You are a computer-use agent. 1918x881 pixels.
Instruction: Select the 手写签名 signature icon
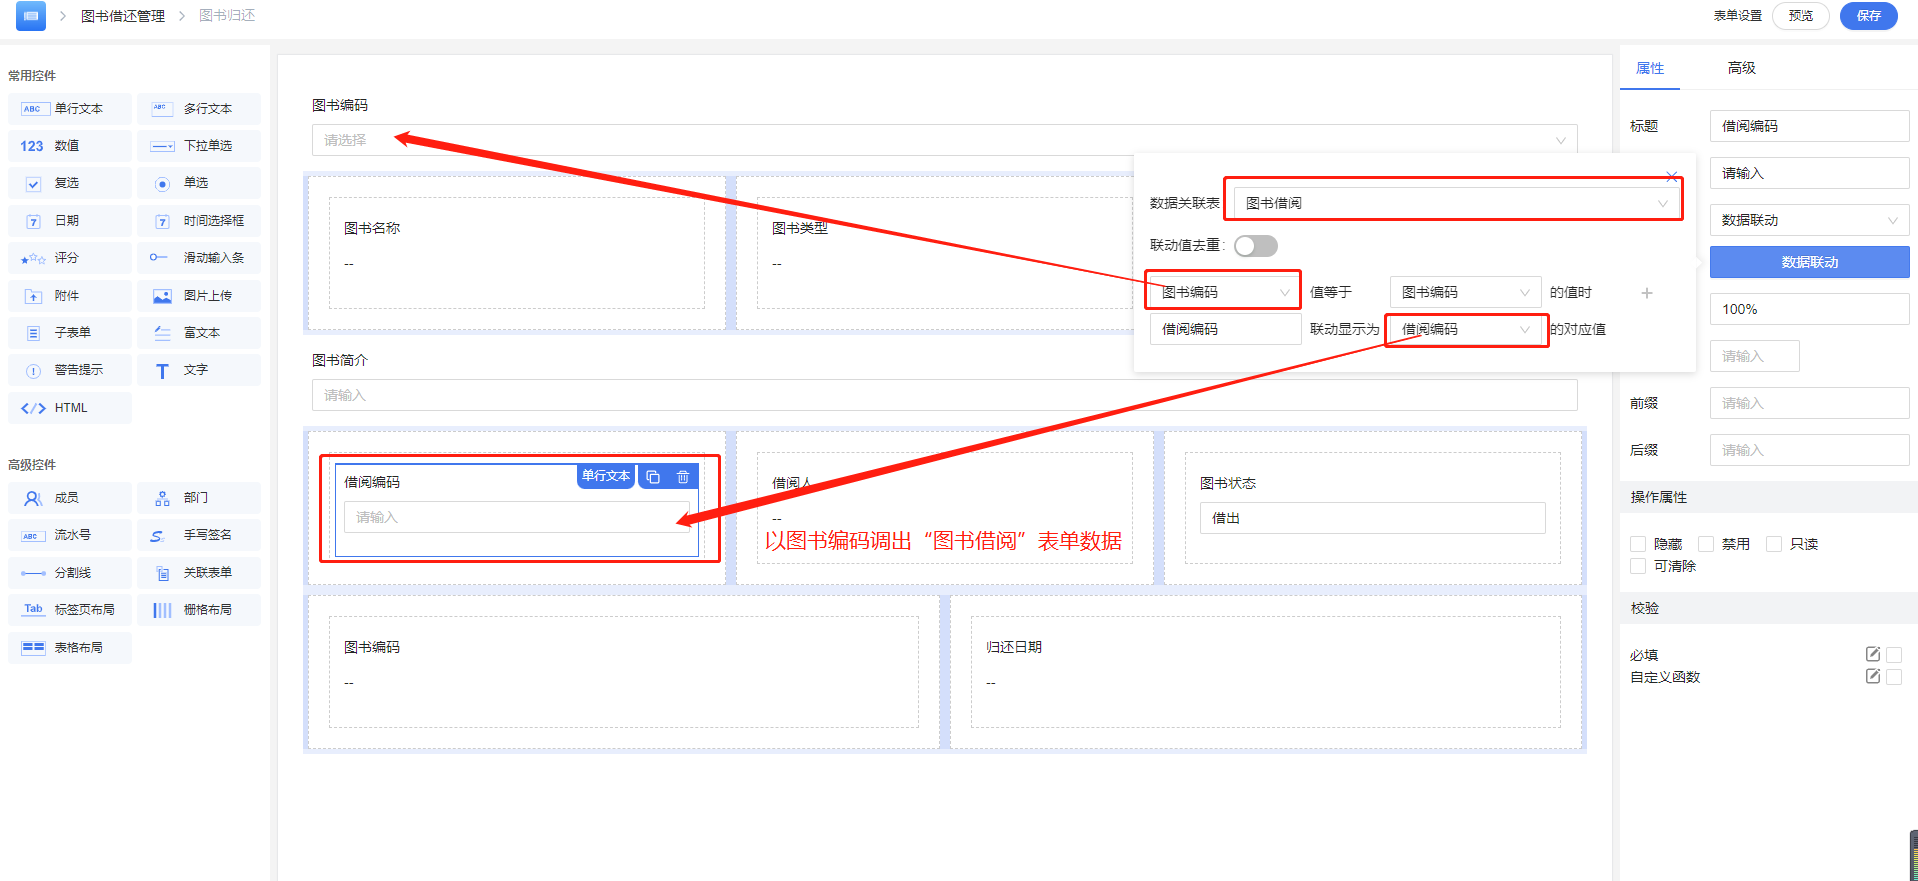[x=158, y=536]
